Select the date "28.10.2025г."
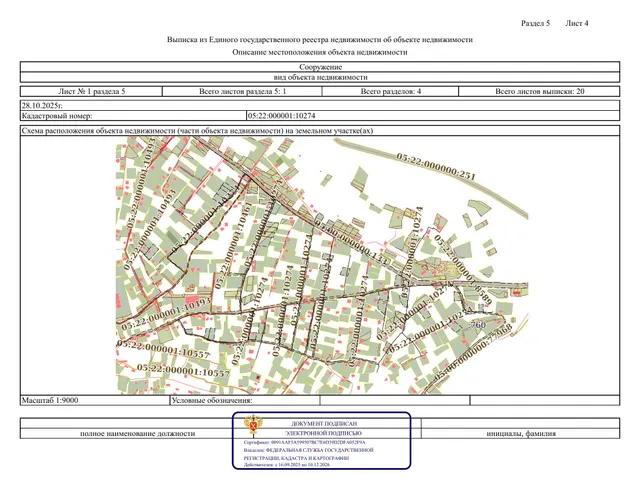The width and height of the screenshot is (640, 495). [x=42, y=106]
